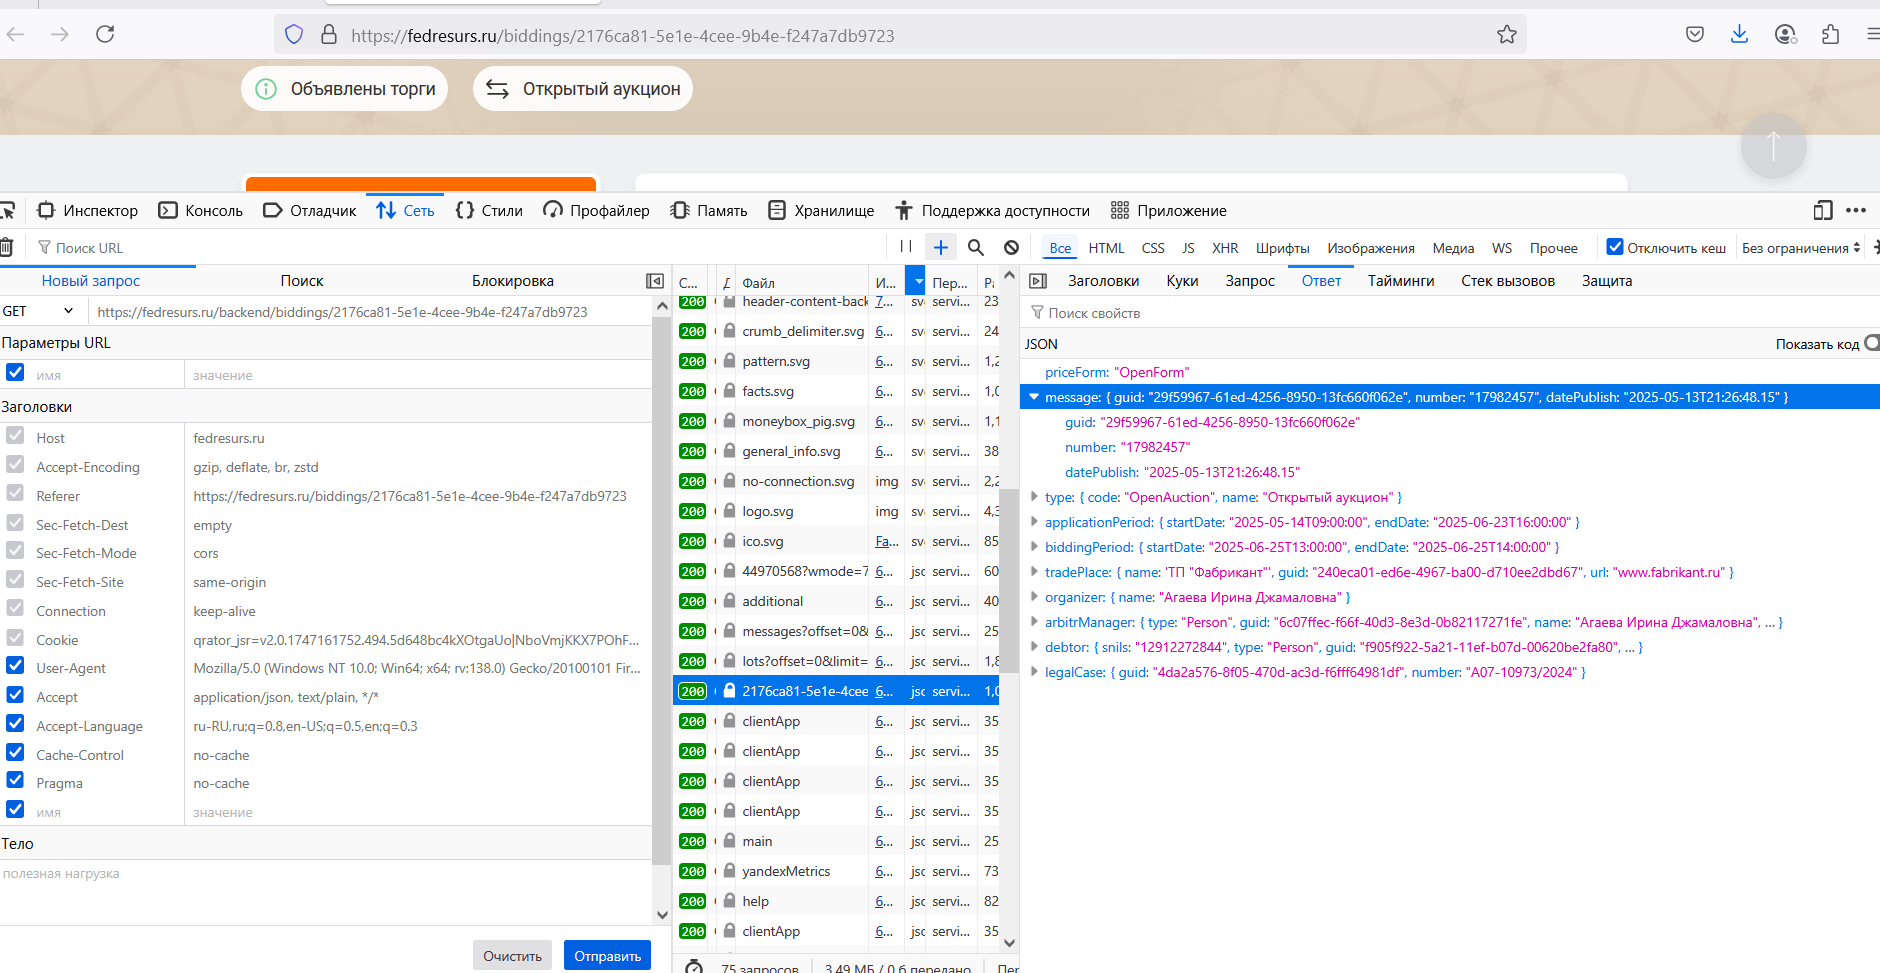Open the 'Без ограничения' throttling dropdown

tap(1800, 248)
